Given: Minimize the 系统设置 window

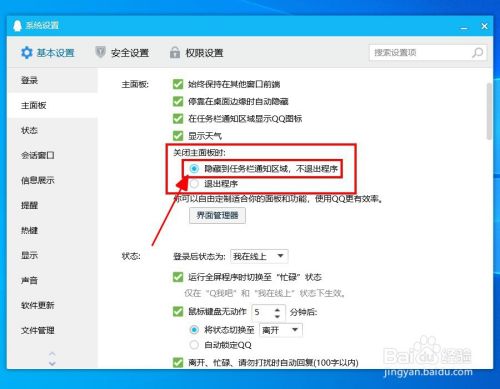Looking at the screenshot, I should (x=464, y=27).
